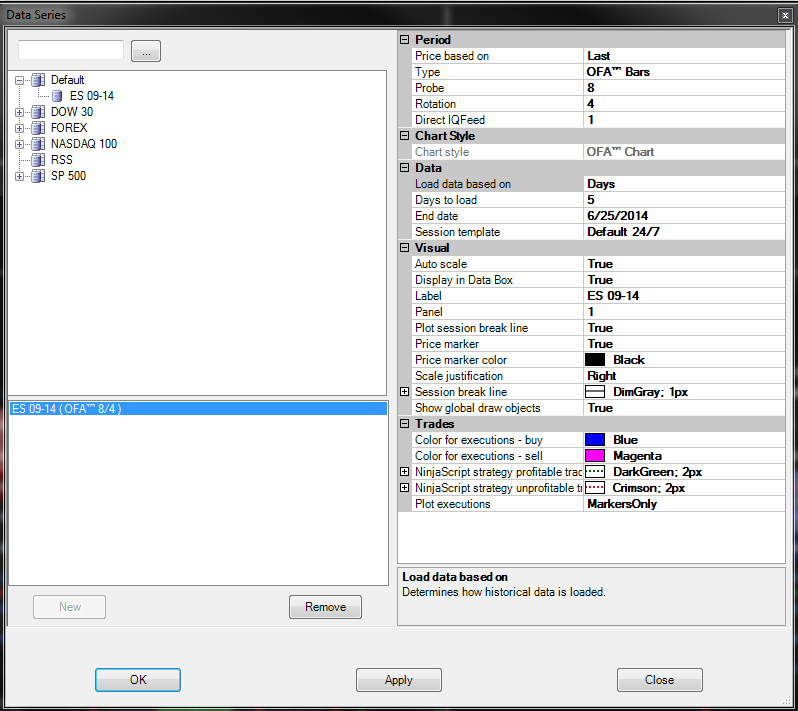Collapse the Chart Style property section
The width and height of the screenshot is (798, 711).
(x=405, y=136)
